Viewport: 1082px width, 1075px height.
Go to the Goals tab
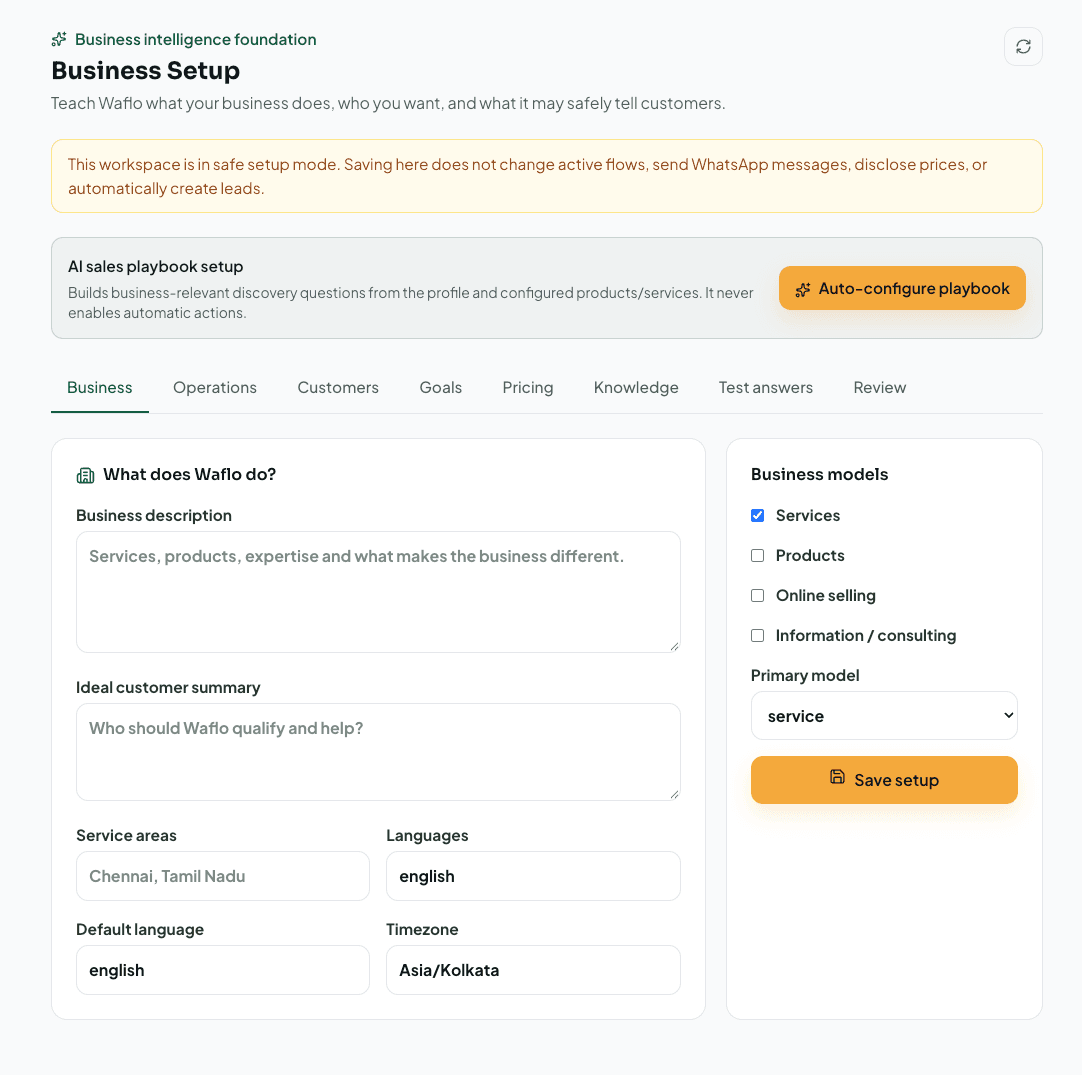pyautogui.click(x=440, y=388)
